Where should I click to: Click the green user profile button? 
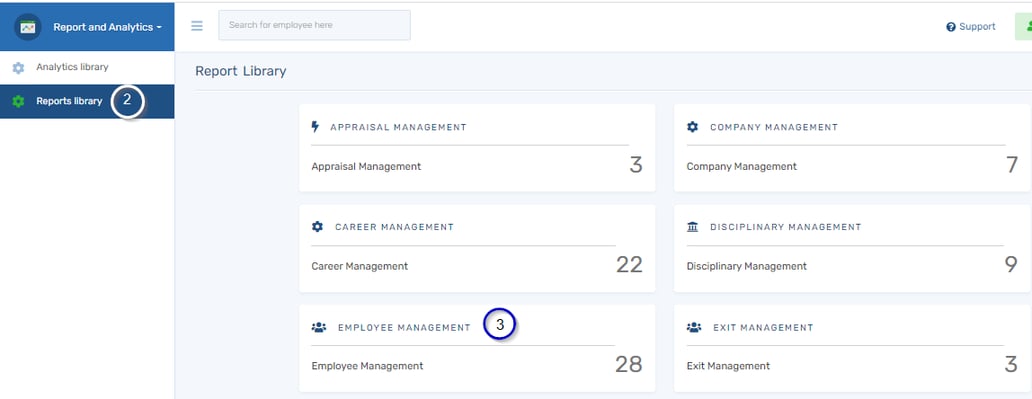click(x=1023, y=26)
